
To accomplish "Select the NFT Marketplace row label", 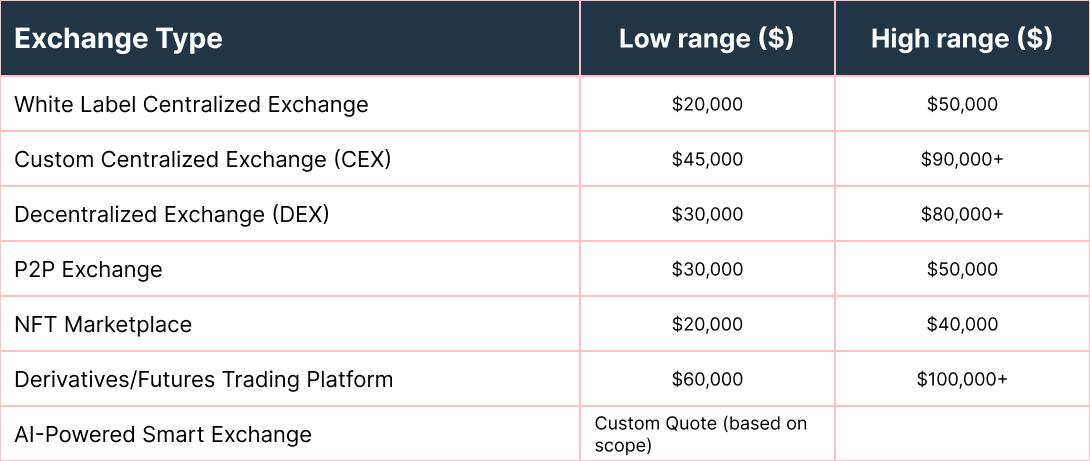I will 103,324.
